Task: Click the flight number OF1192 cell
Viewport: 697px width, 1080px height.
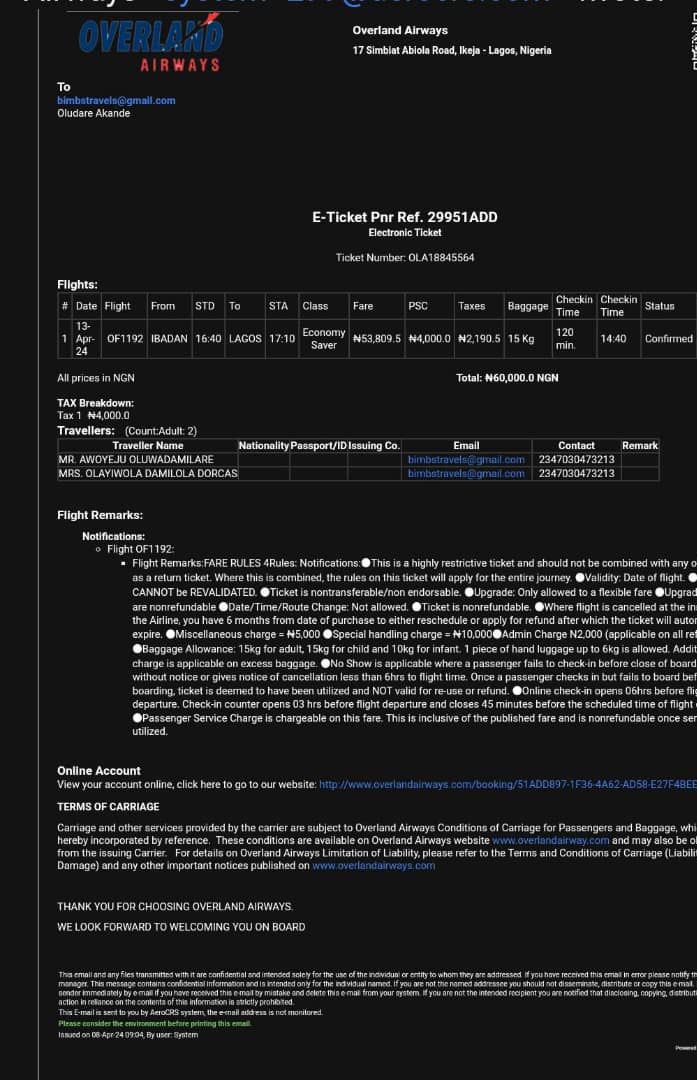Action: pos(124,339)
